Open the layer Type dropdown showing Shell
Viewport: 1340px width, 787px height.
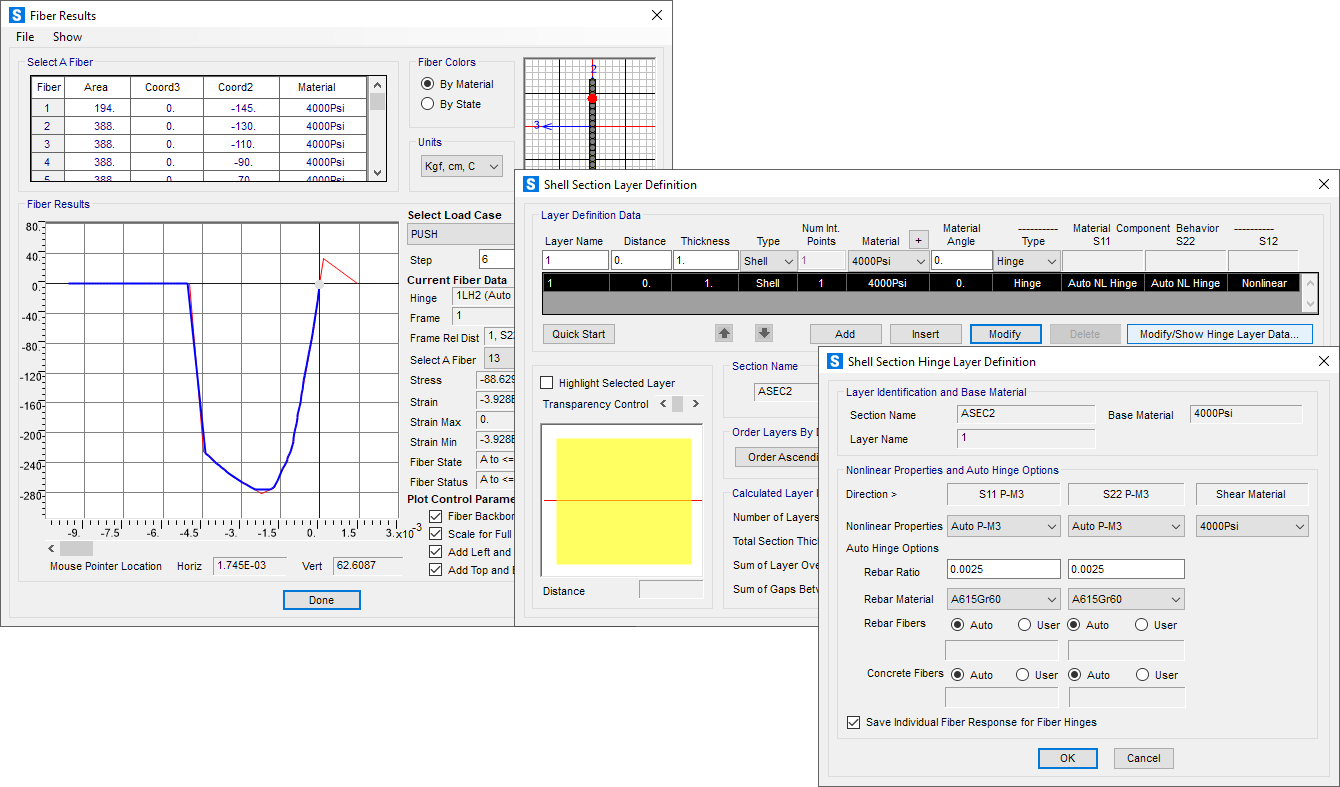click(x=769, y=261)
